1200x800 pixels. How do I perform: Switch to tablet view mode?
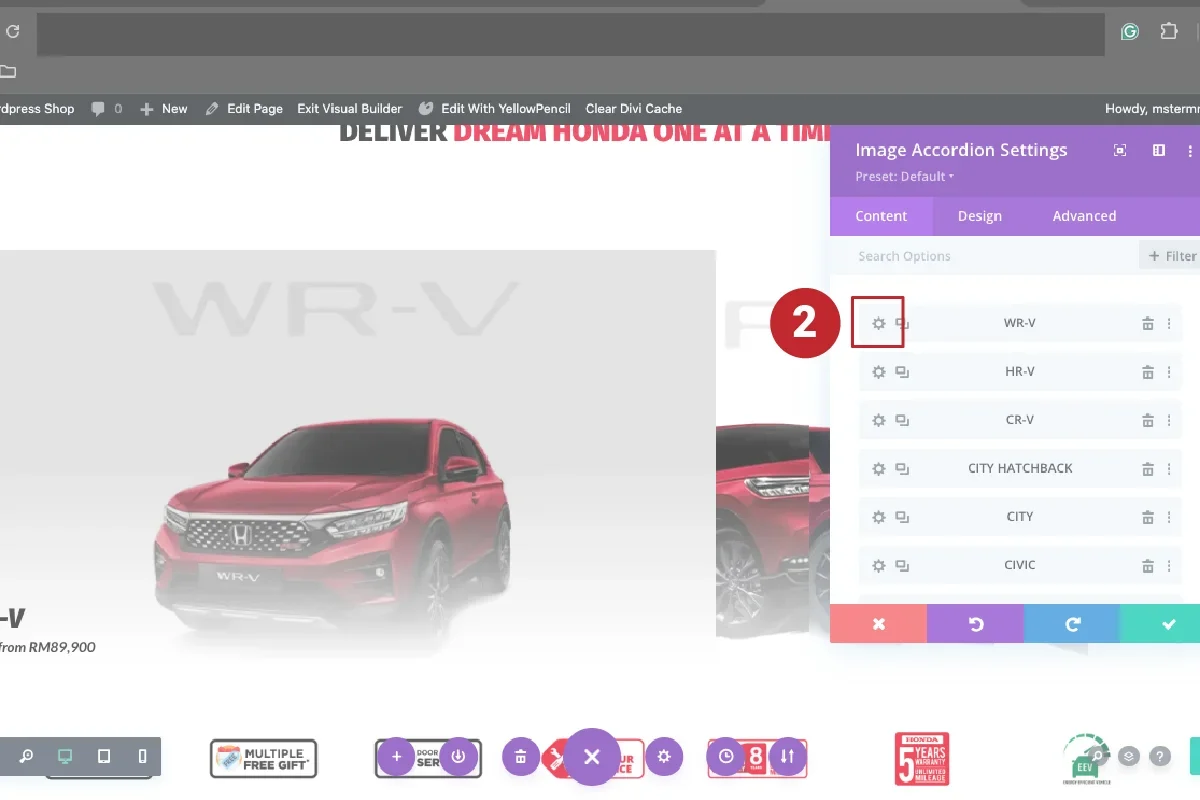pyautogui.click(x=104, y=757)
